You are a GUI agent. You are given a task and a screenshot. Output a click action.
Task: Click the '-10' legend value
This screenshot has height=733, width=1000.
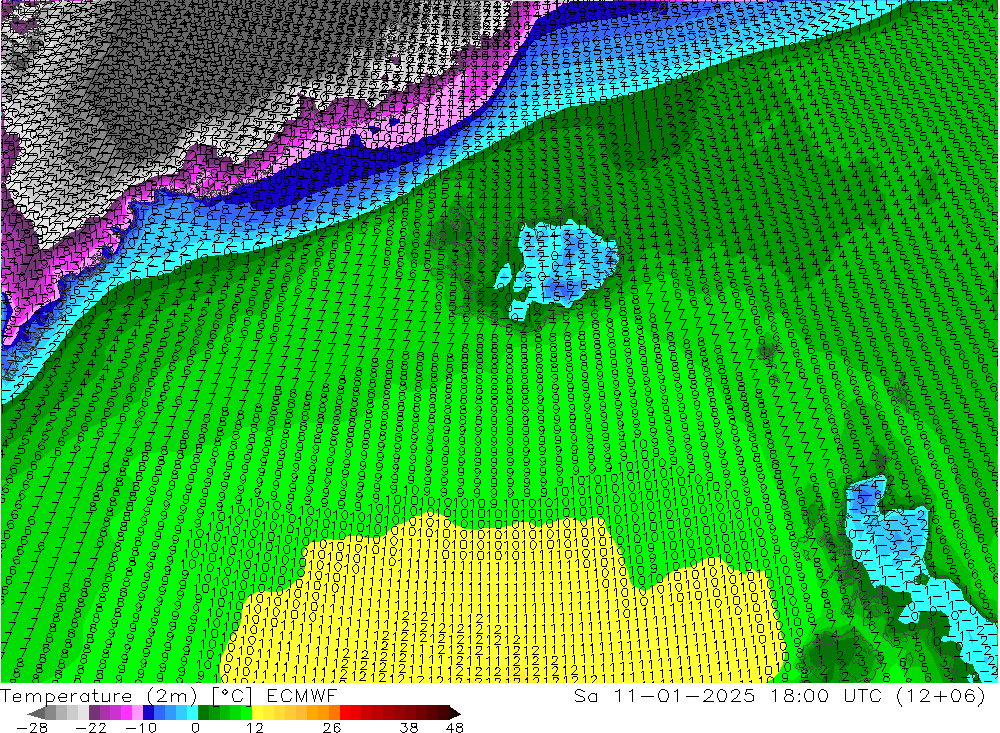point(141,727)
